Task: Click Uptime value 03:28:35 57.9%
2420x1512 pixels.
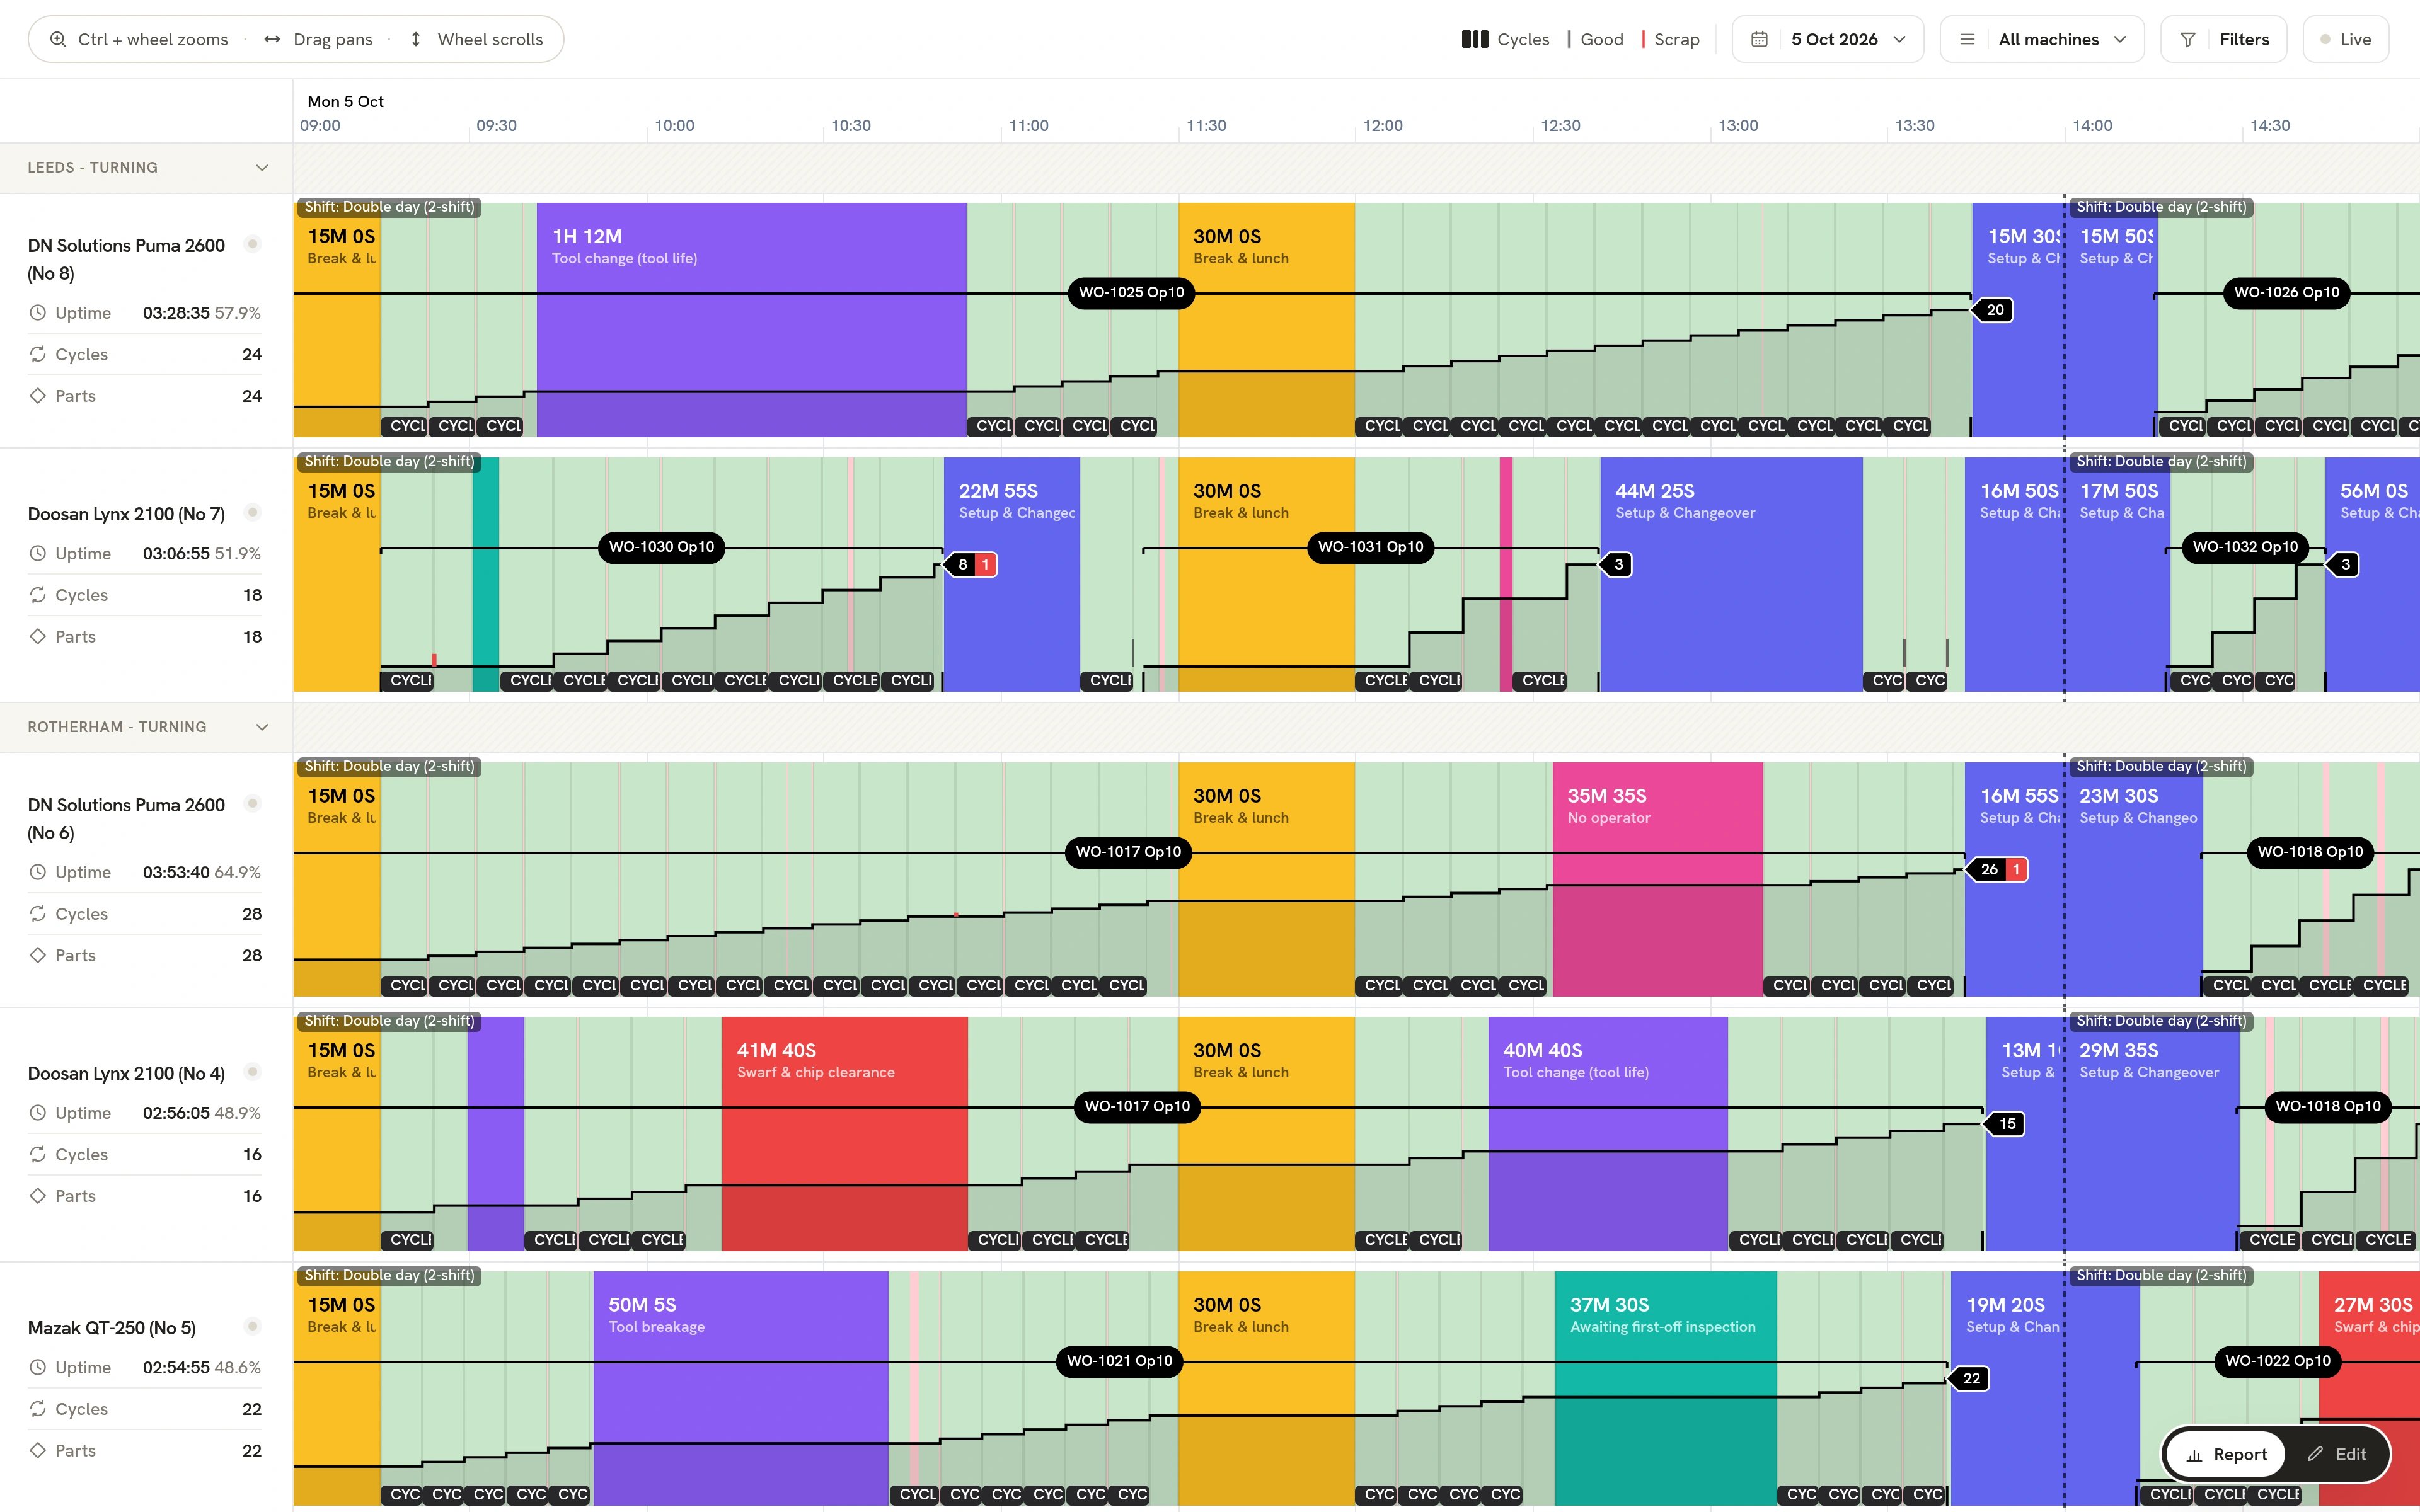Action: click(x=202, y=313)
